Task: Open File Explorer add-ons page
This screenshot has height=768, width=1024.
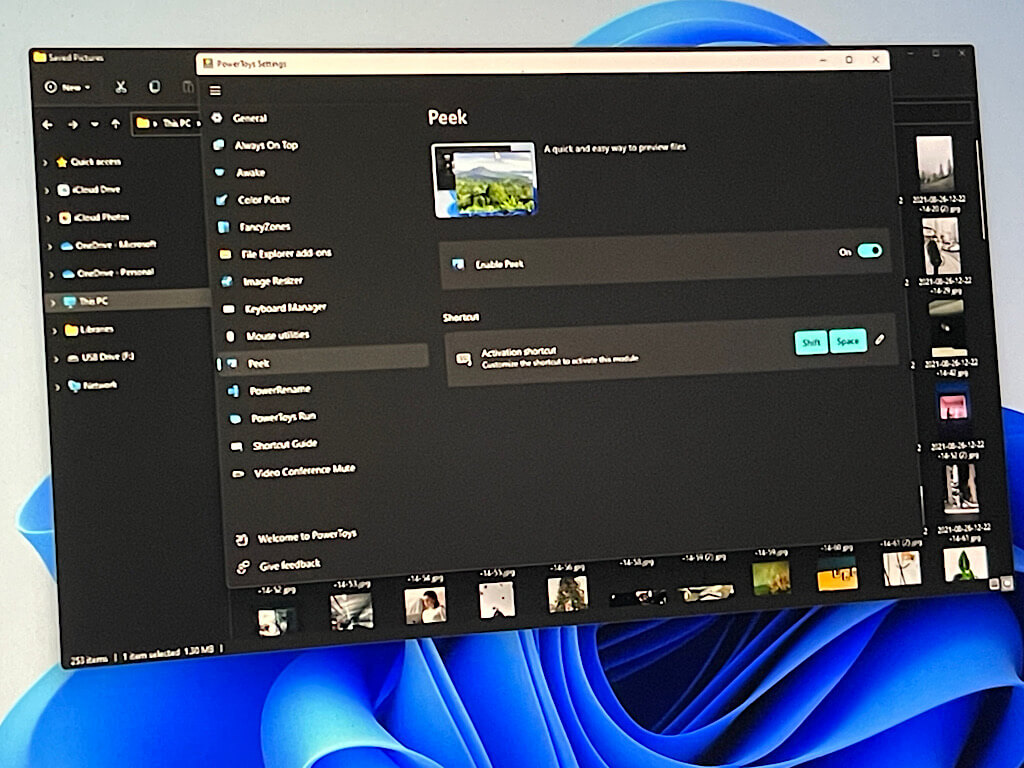Action: tap(286, 253)
